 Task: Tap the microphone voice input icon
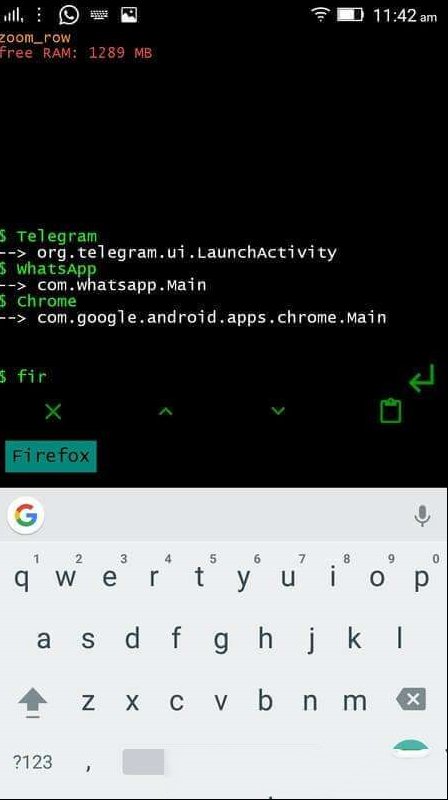(x=422, y=516)
